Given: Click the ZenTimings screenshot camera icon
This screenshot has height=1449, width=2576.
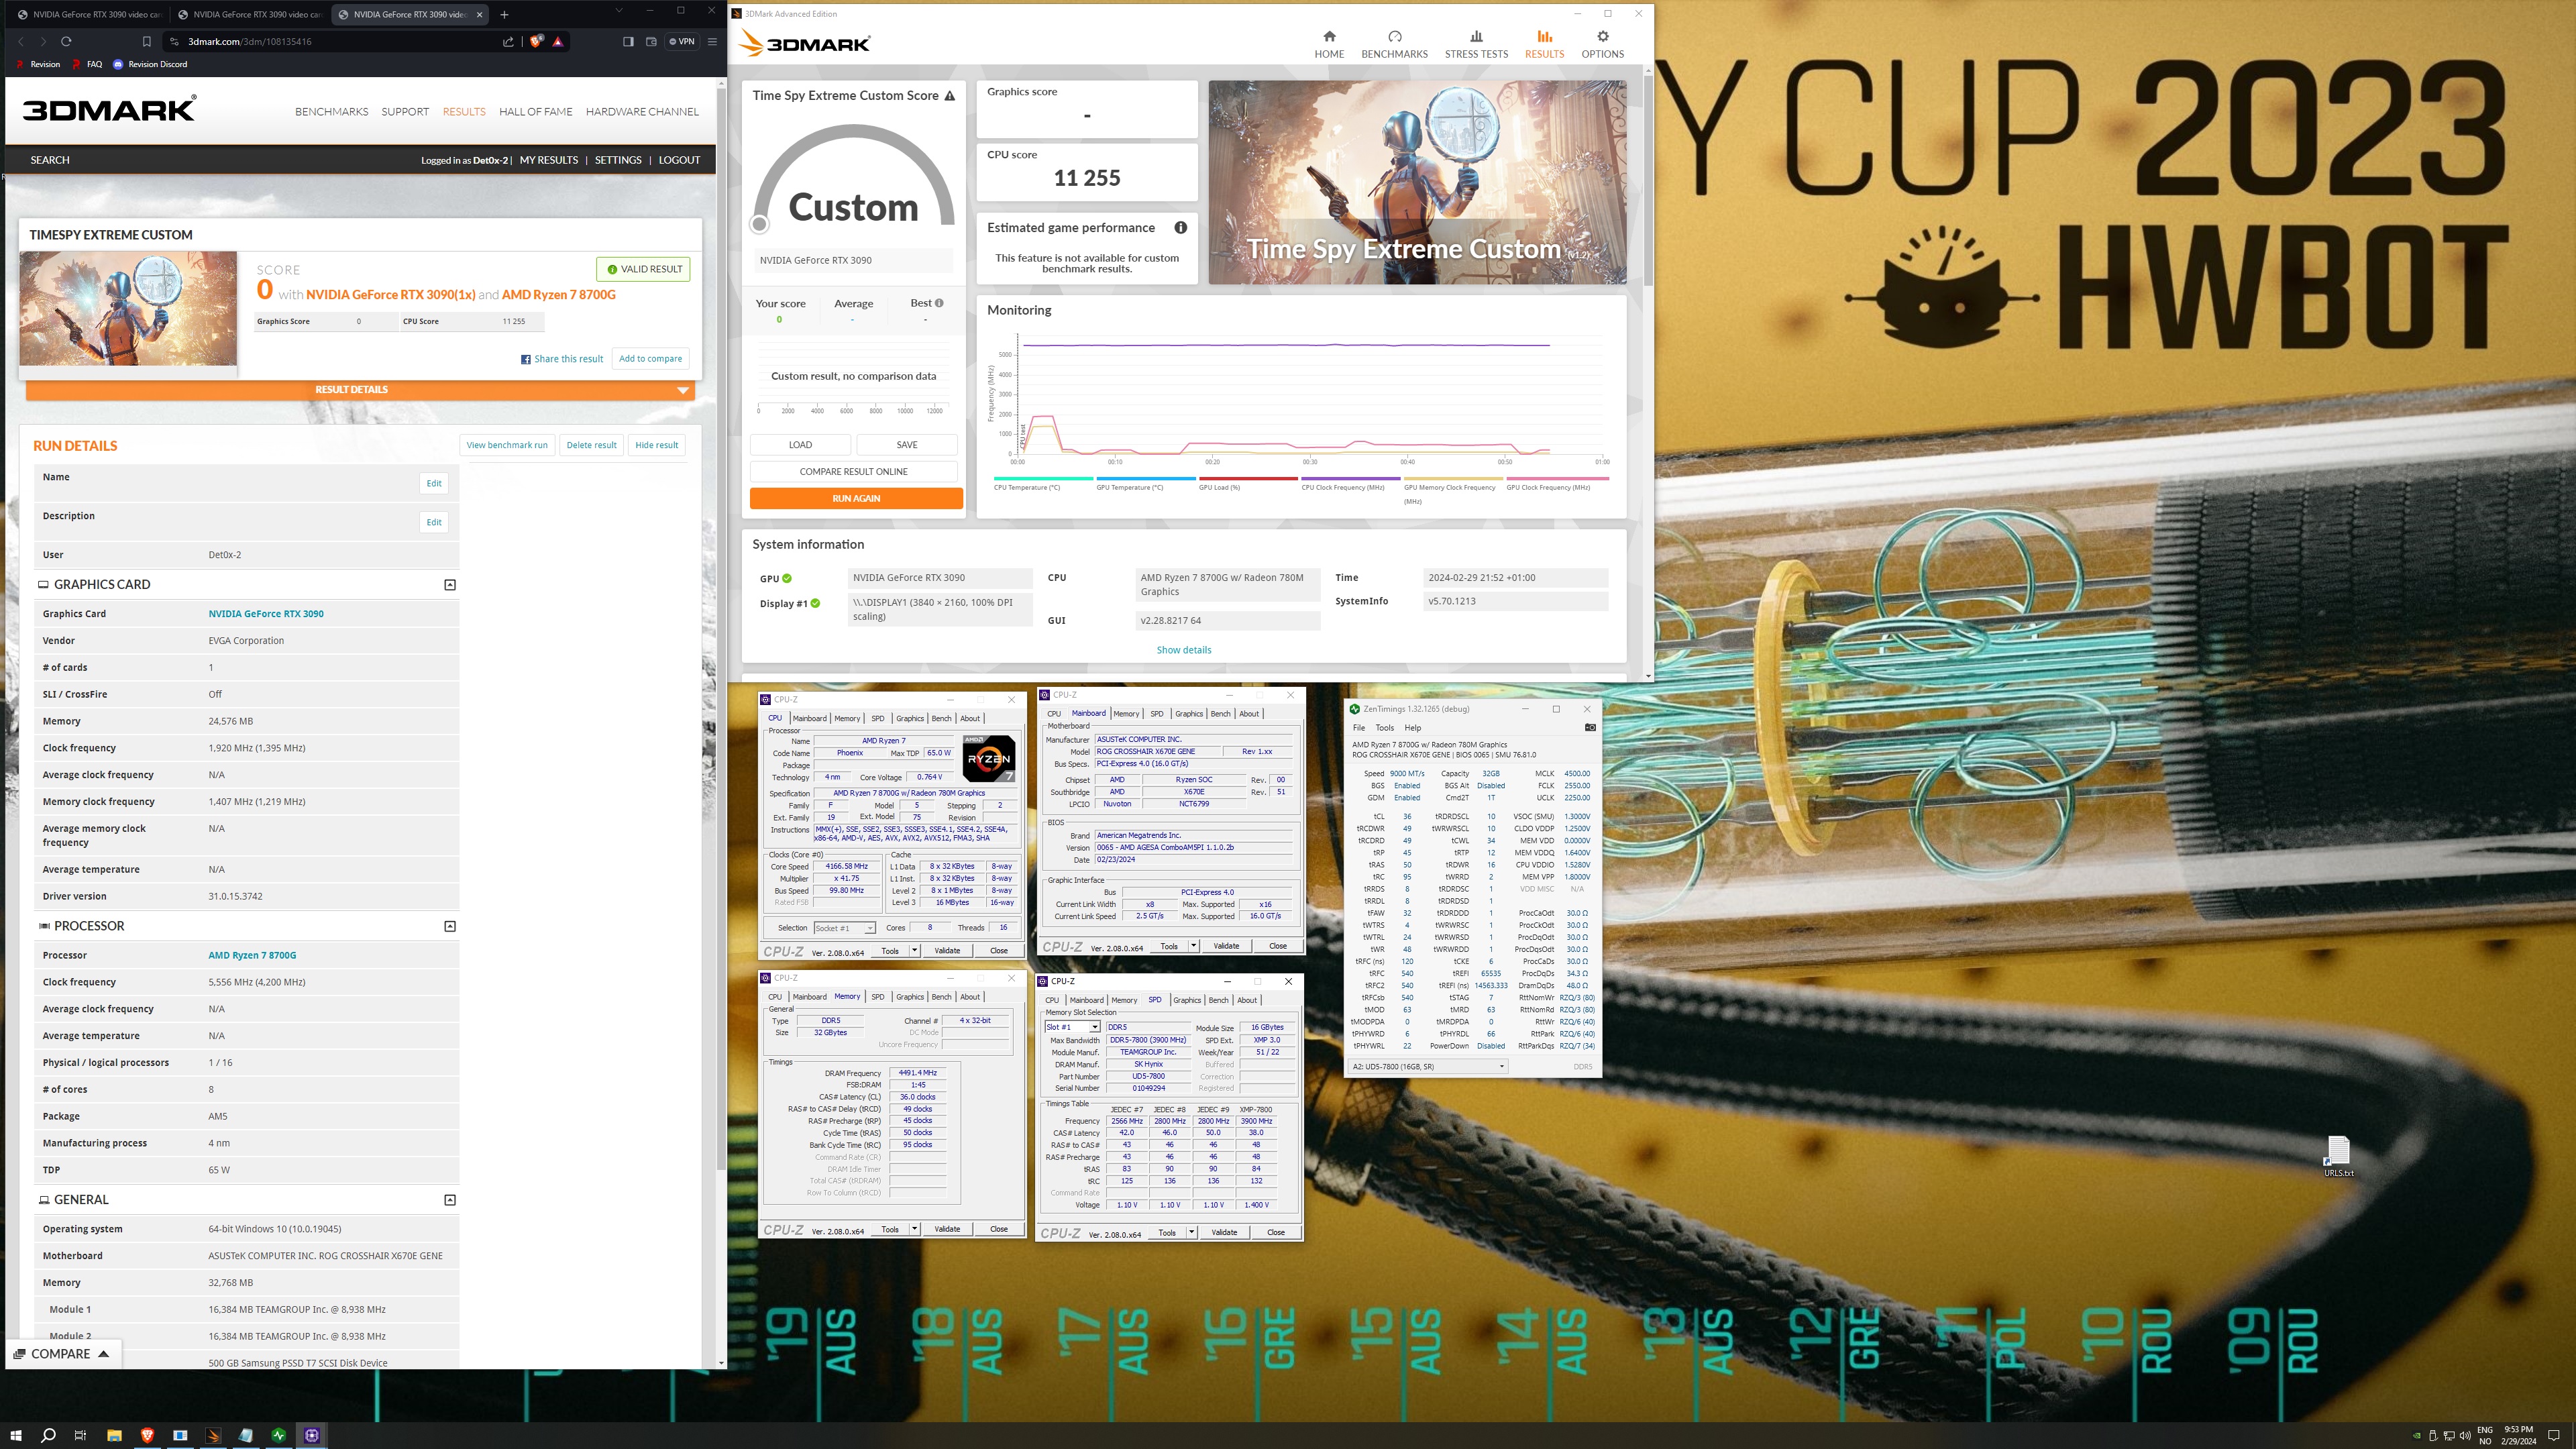Looking at the screenshot, I should (x=1590, y=727).
